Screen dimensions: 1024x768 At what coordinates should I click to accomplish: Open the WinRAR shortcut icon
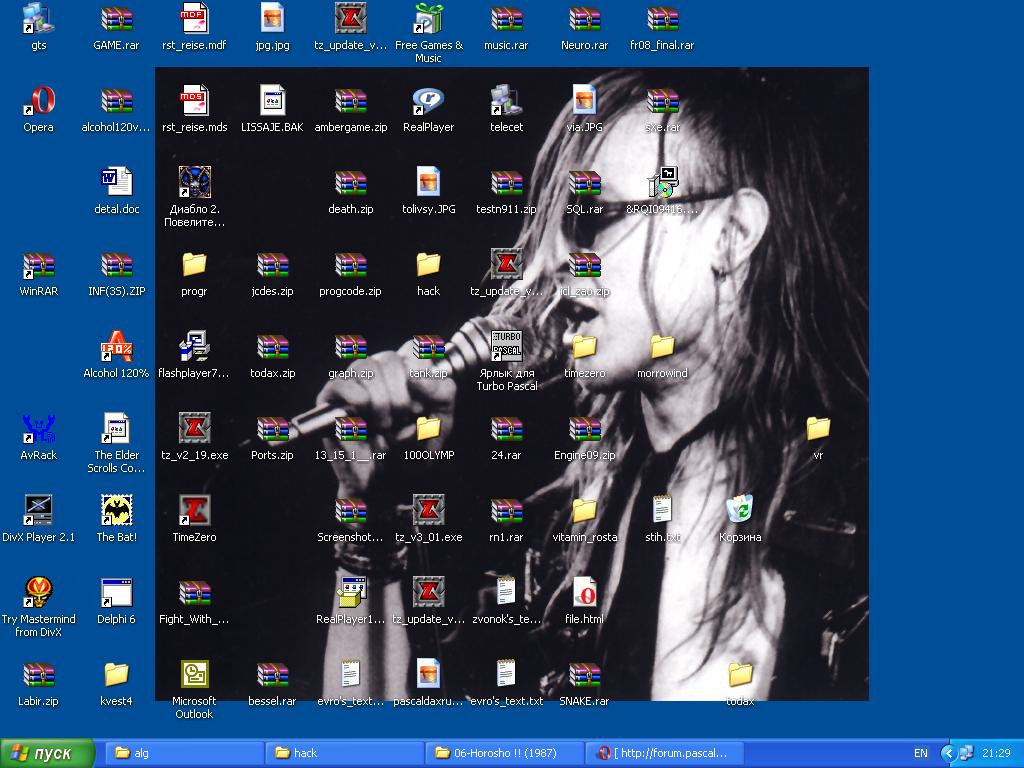click(39, 265)
